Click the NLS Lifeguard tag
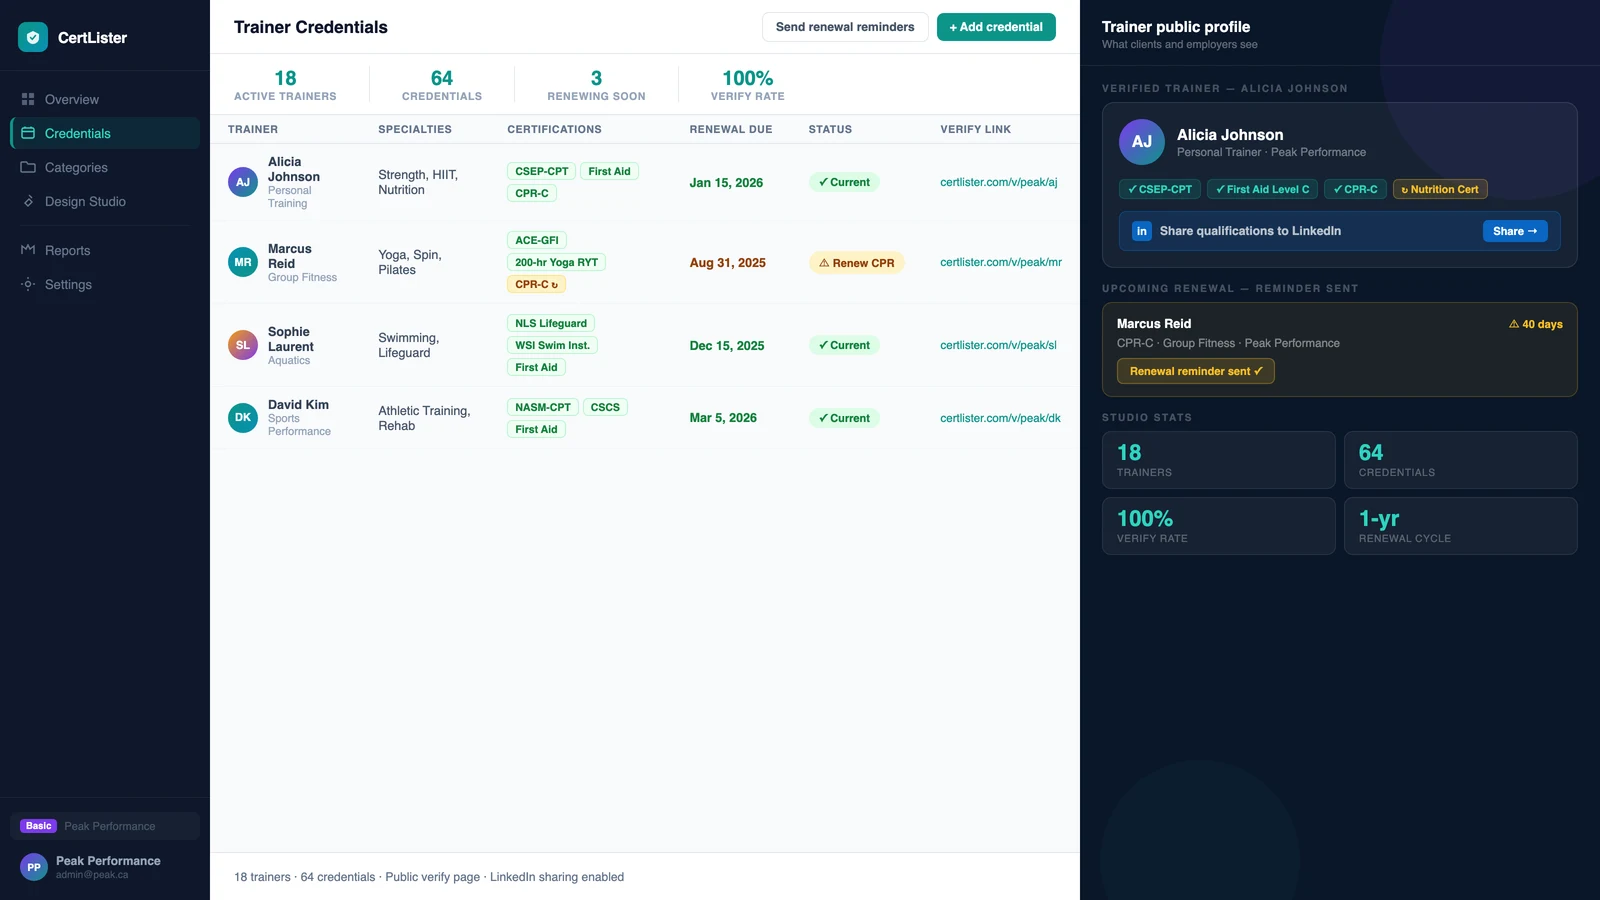 pyautogui.click(x=551, y=323)
